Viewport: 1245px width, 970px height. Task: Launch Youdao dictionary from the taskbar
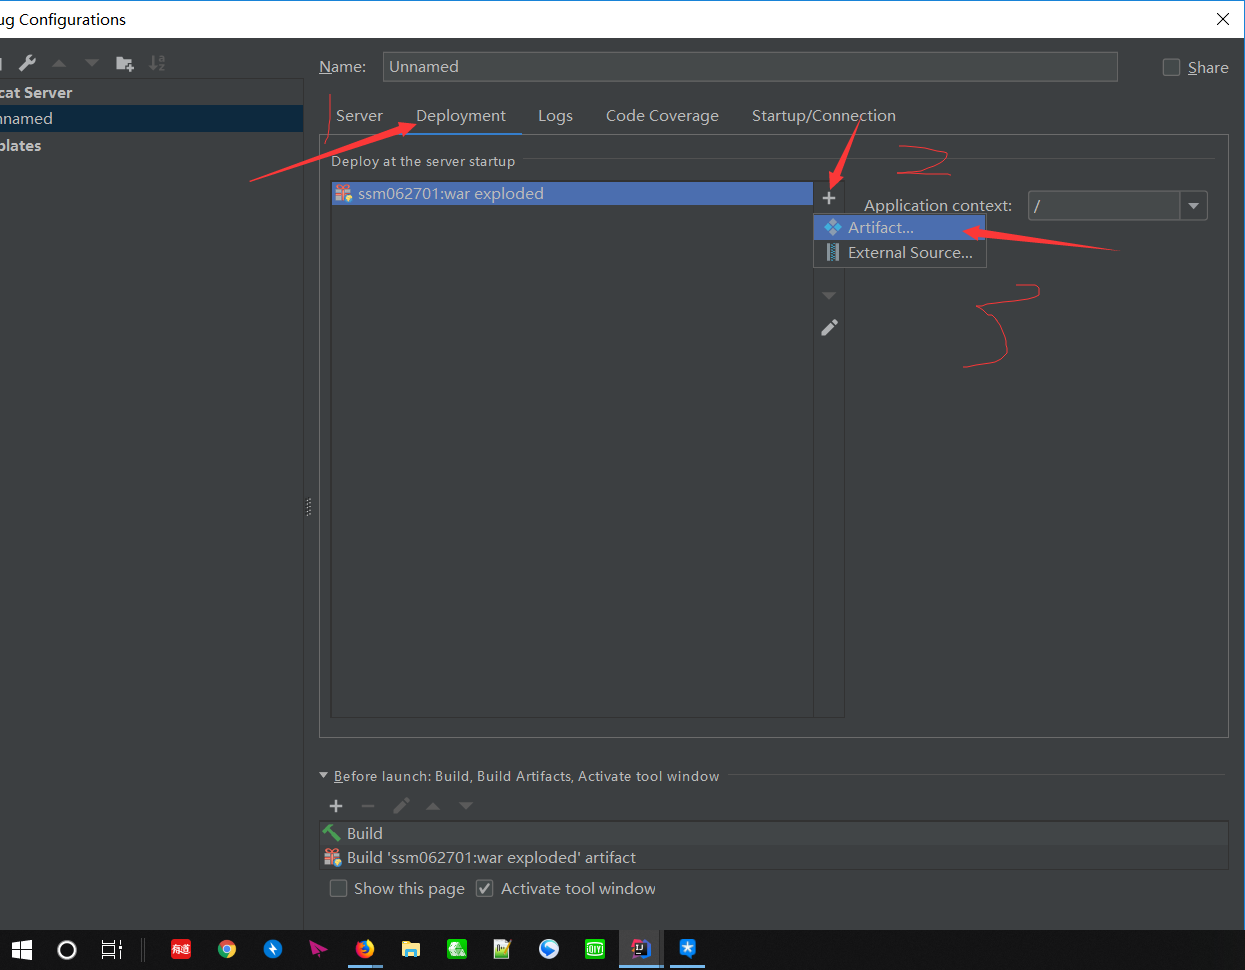(181, 950)
